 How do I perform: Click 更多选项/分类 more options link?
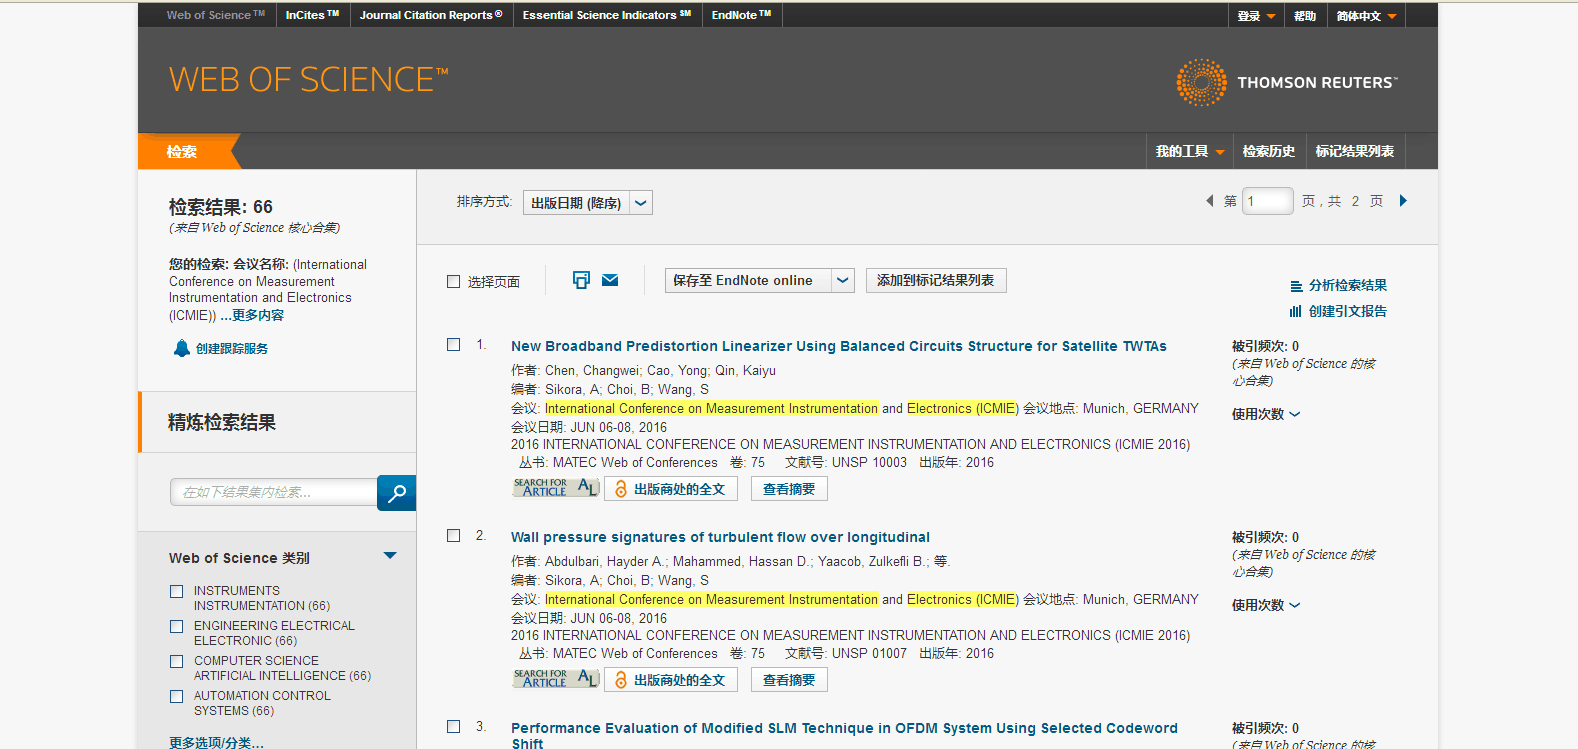(x=217, y=742)
